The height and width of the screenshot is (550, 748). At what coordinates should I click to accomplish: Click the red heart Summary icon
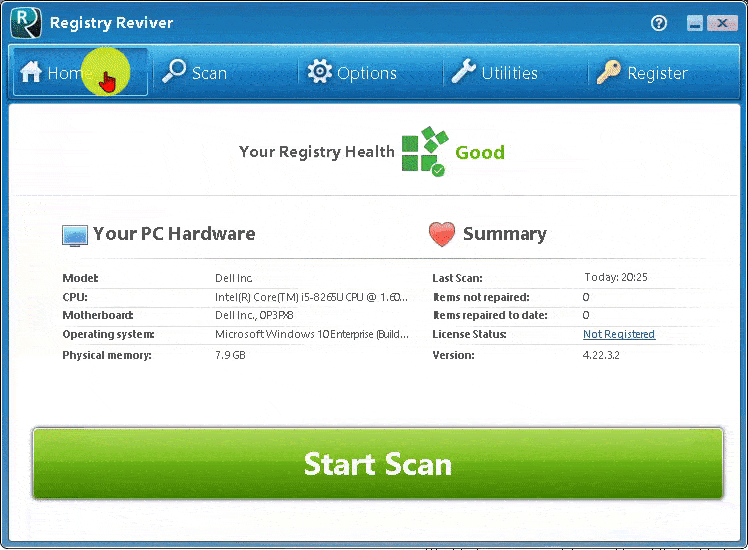[442, 234]
